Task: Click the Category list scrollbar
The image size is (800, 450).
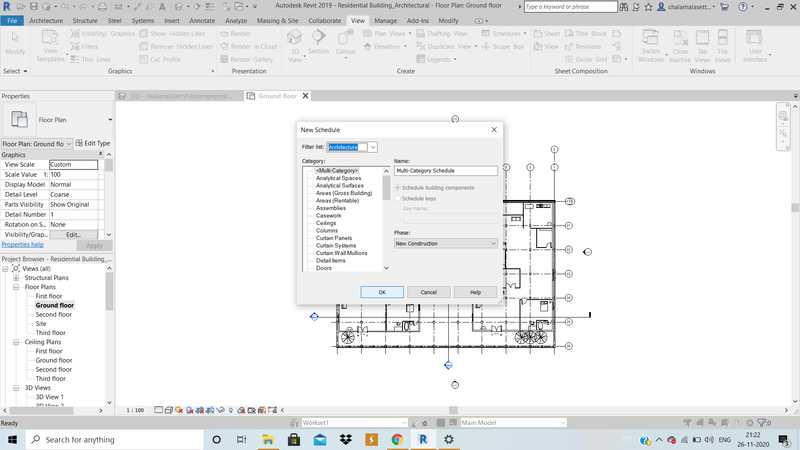Action: tap(386, 219)
